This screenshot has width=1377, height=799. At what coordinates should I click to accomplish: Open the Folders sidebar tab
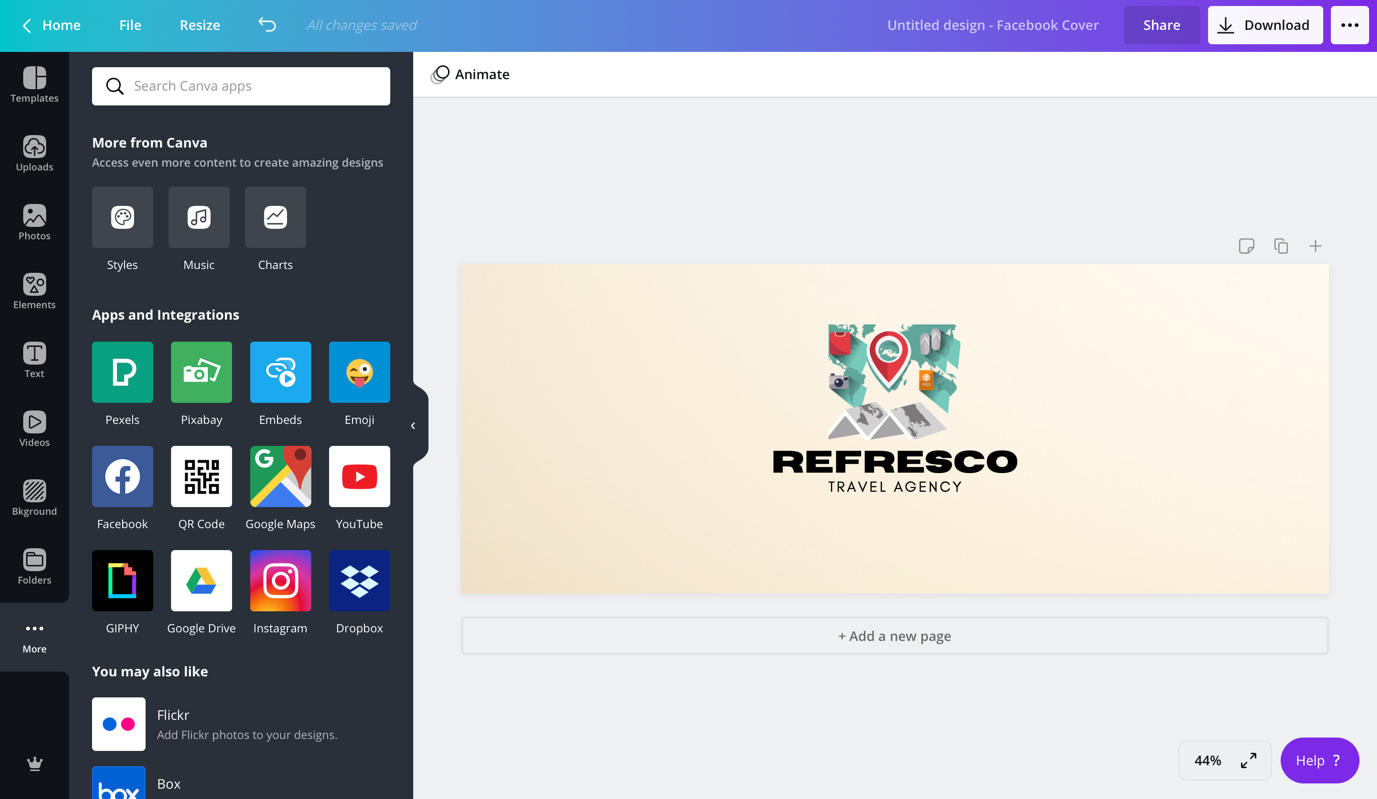click(34, 567)
